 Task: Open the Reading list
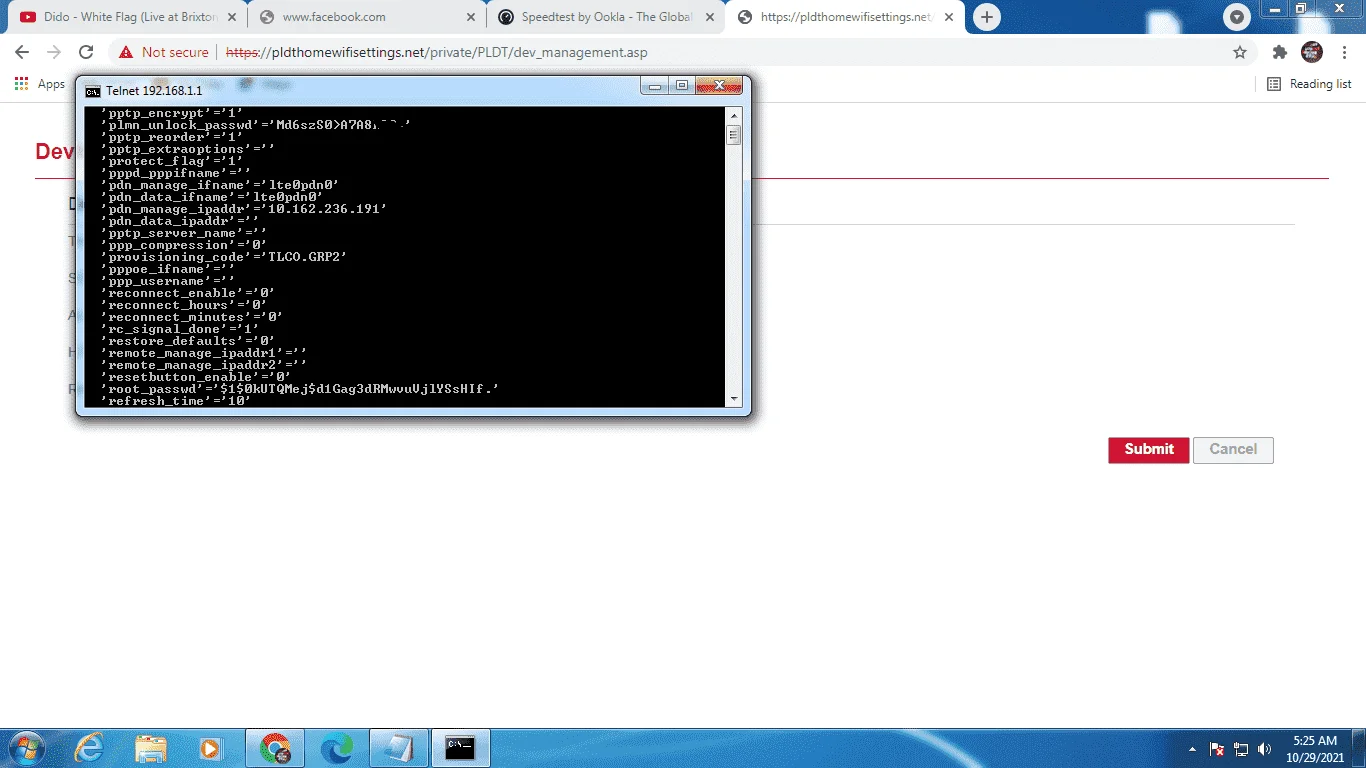1310,84
